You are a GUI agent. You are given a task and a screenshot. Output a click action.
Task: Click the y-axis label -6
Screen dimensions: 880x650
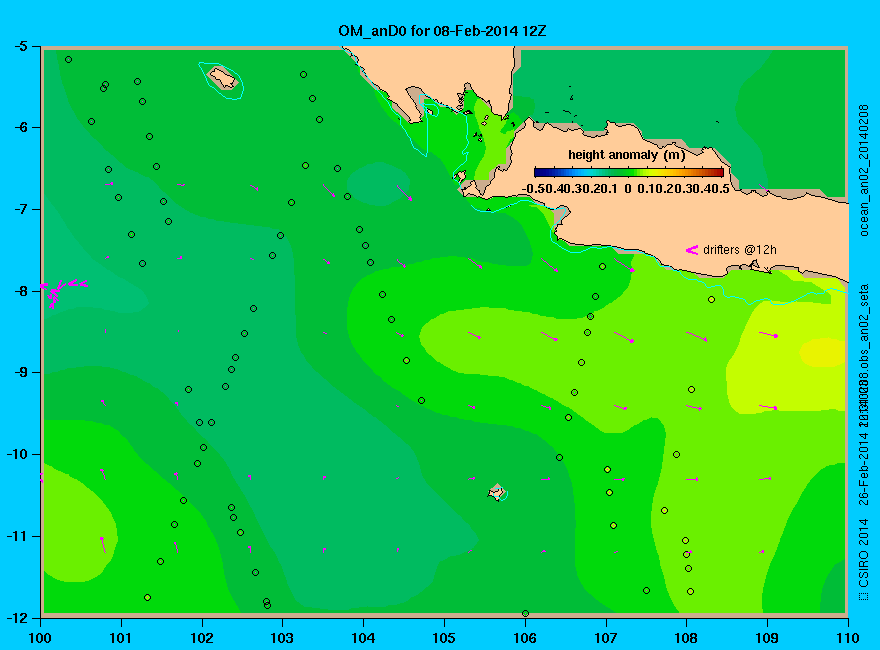coord(20,127)
